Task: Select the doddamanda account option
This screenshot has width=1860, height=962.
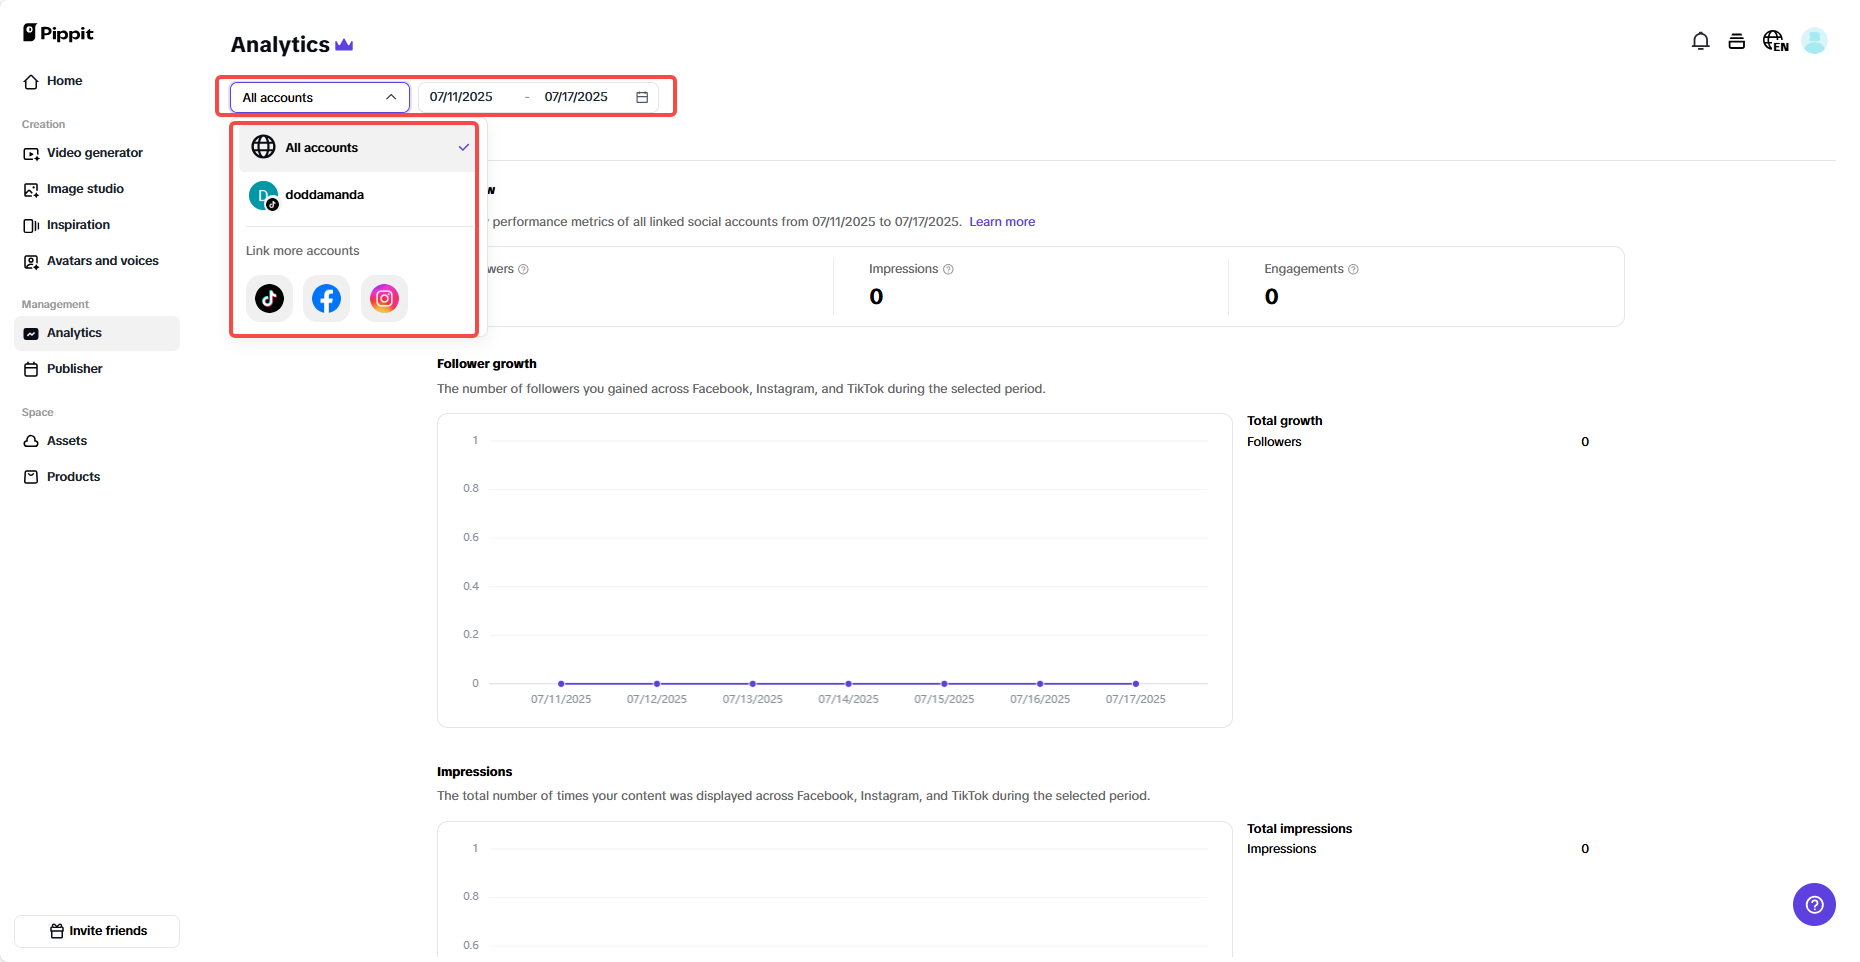Action: (324, 195)
